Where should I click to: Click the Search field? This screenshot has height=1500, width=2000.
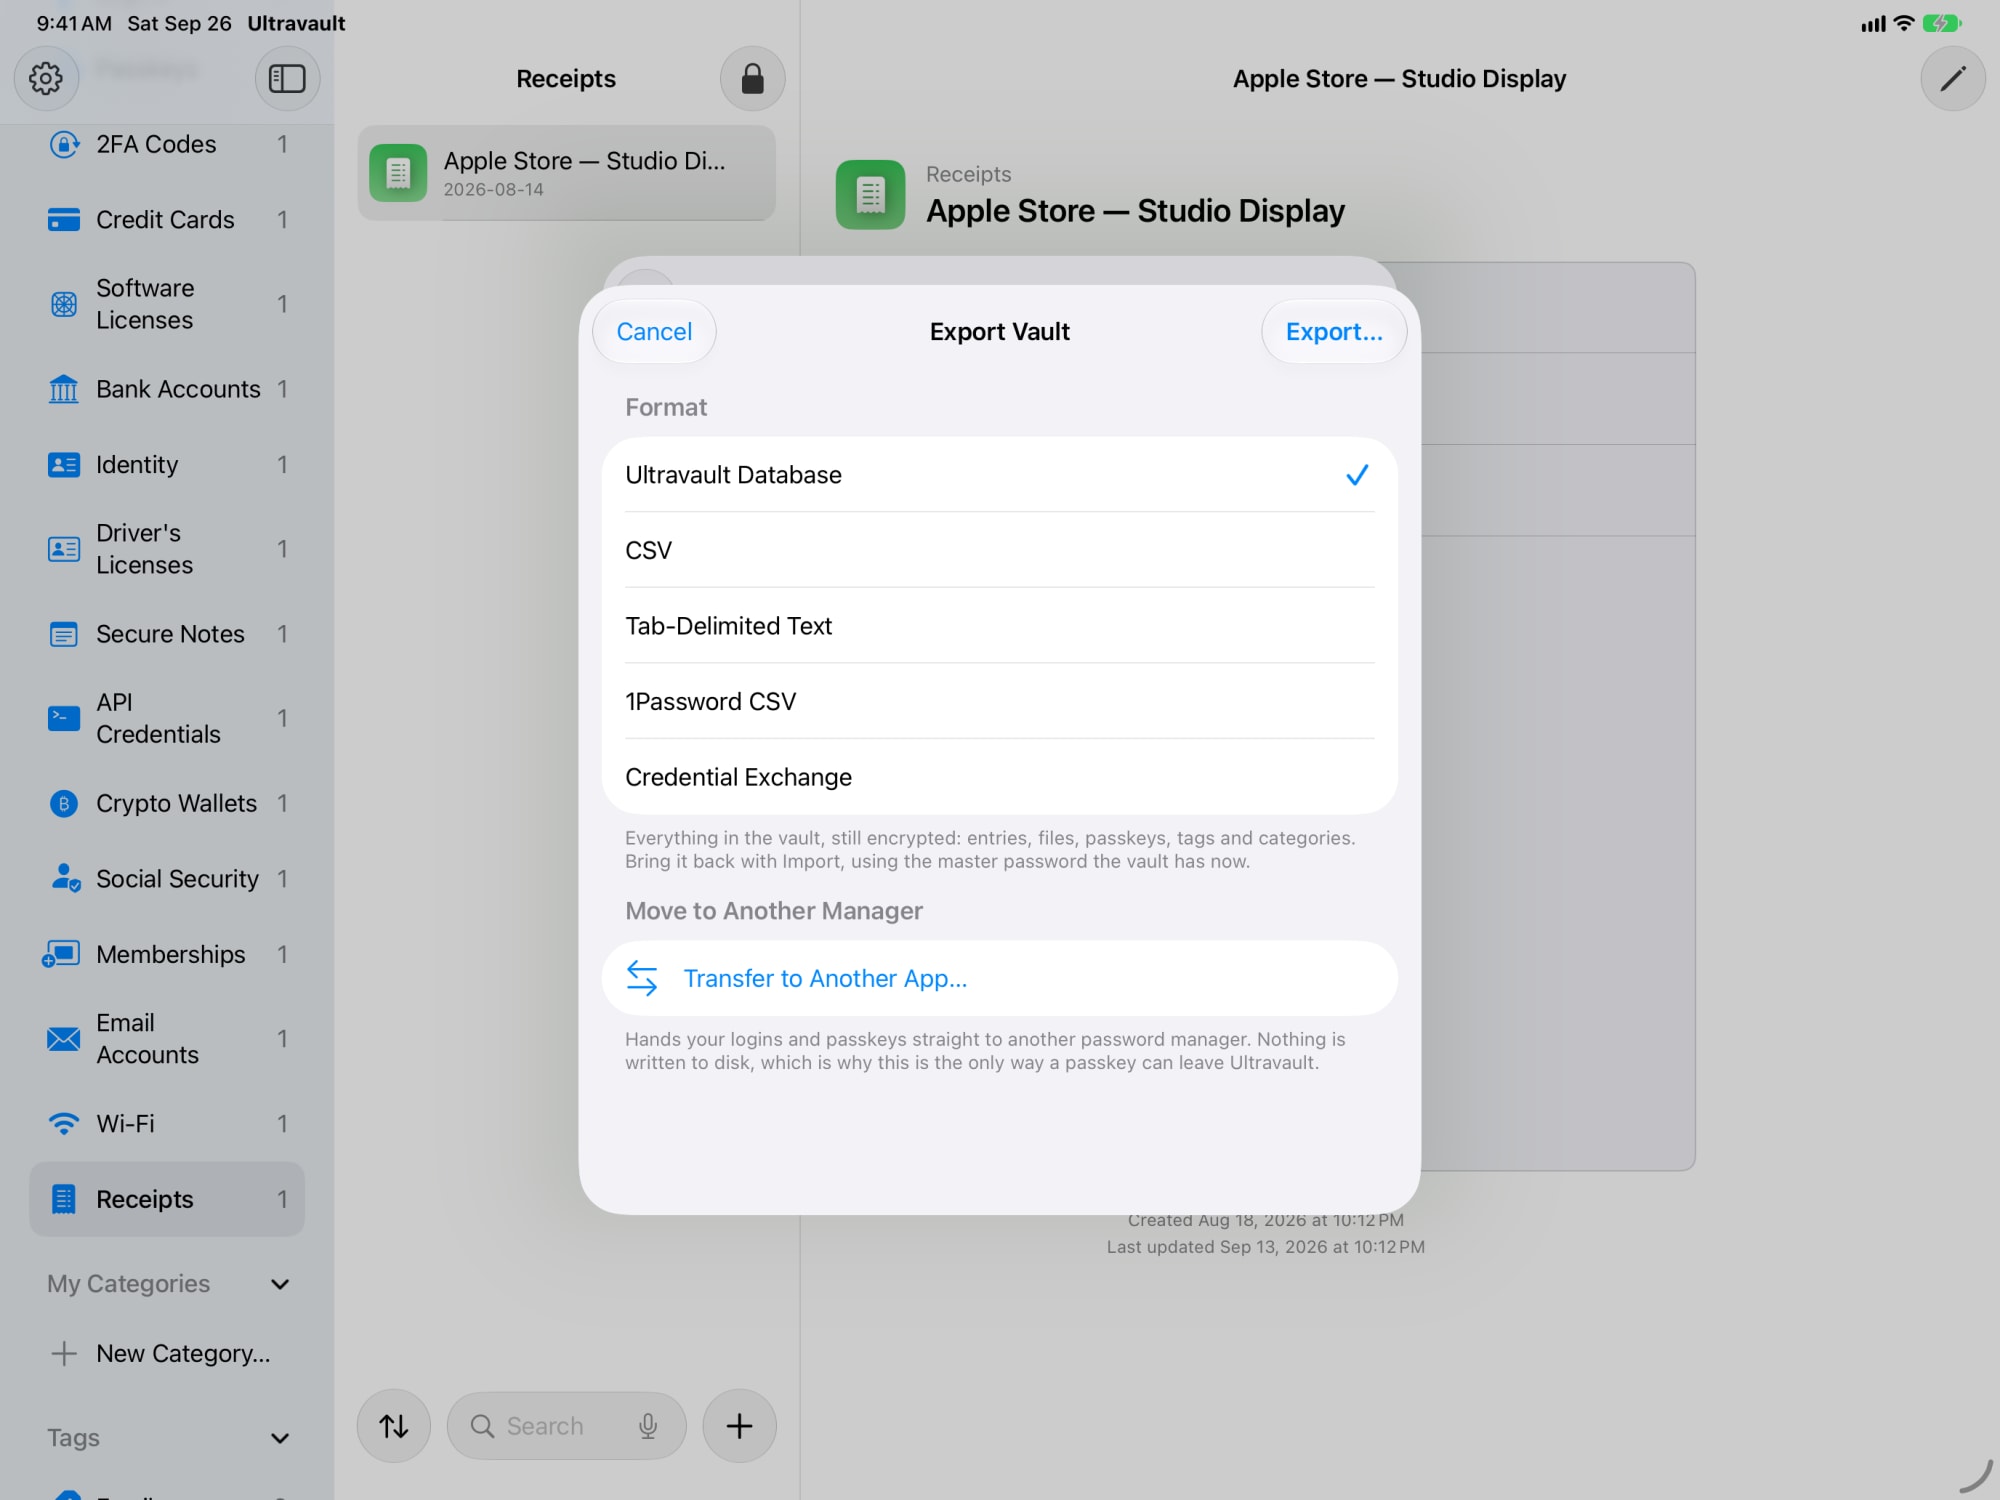pyautogui.click(x=567, y=1426)
